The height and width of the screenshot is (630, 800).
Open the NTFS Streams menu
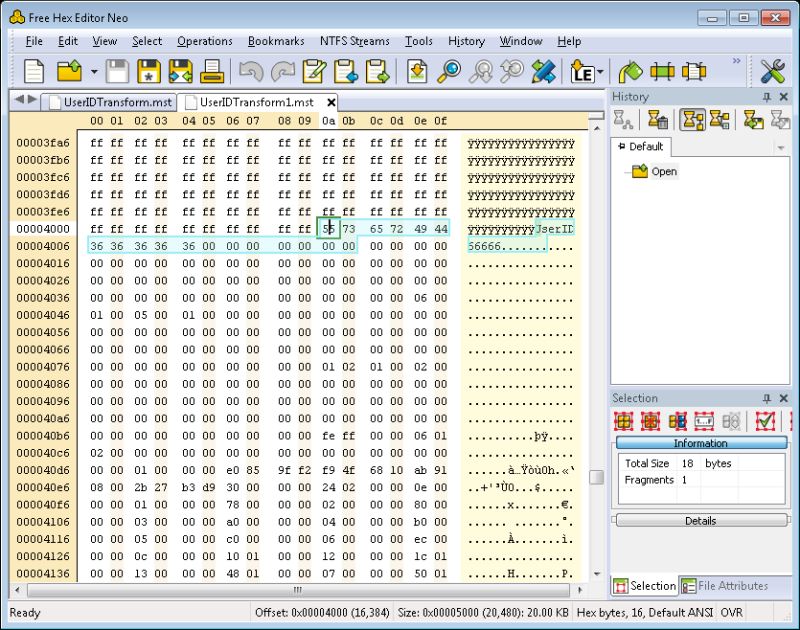(x=355, y=41)
